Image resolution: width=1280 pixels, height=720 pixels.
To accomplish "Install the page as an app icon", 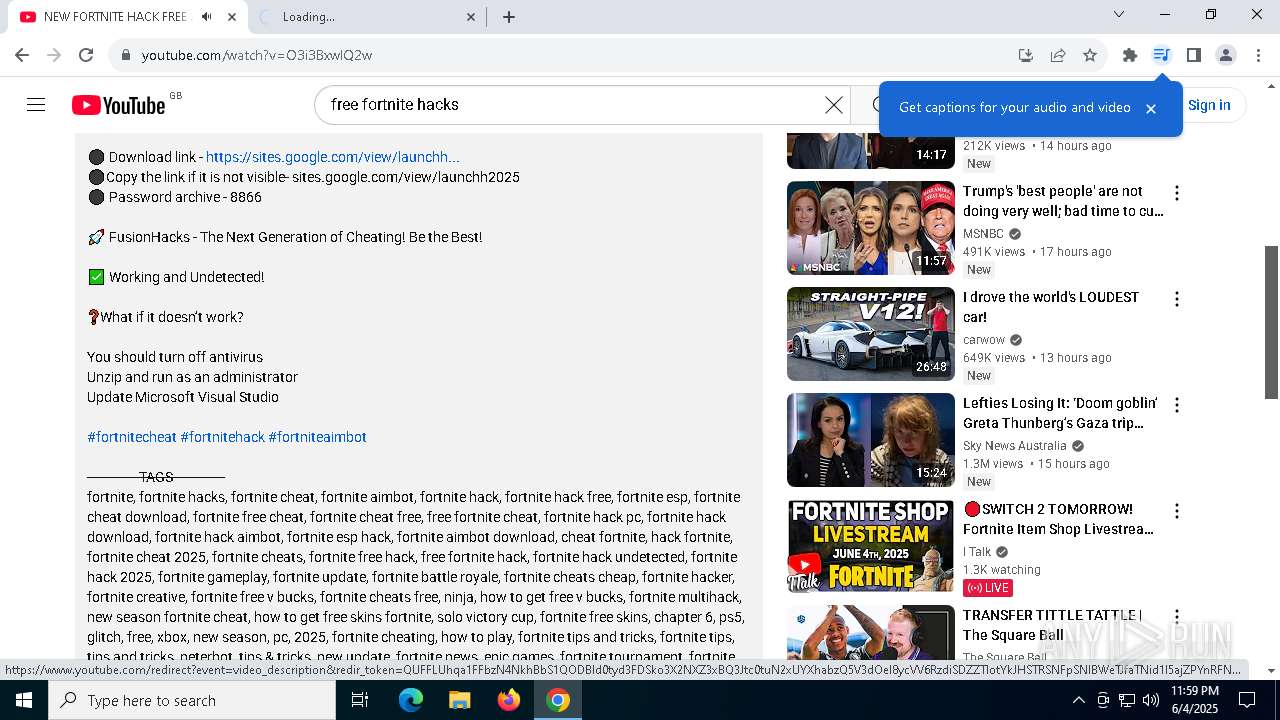I will point(1025,55).
